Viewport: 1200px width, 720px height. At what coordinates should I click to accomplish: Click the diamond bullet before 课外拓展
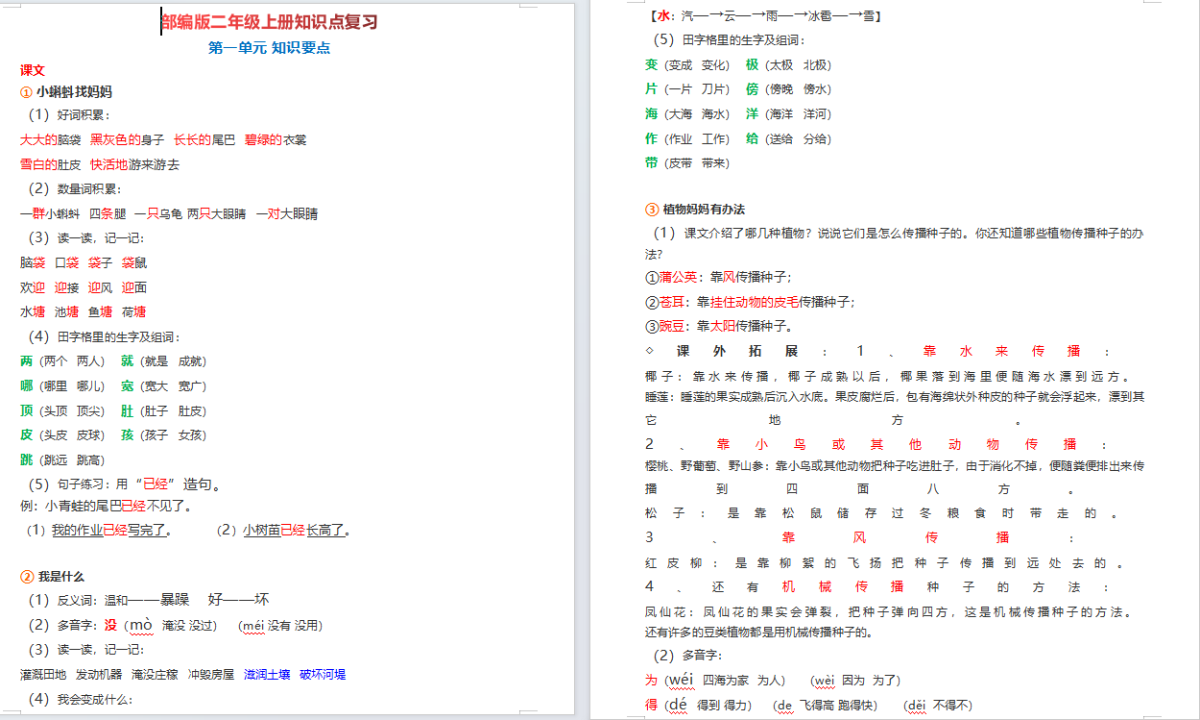tap(651, 351)
